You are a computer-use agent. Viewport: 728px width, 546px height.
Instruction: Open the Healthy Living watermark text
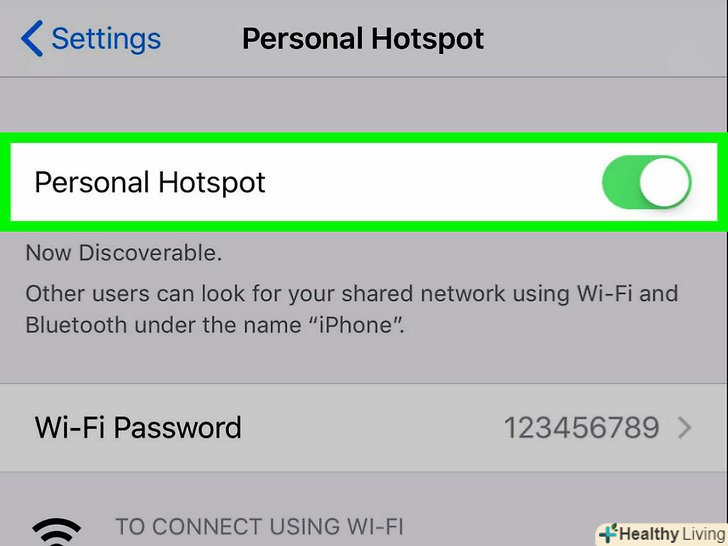[672, 534]
